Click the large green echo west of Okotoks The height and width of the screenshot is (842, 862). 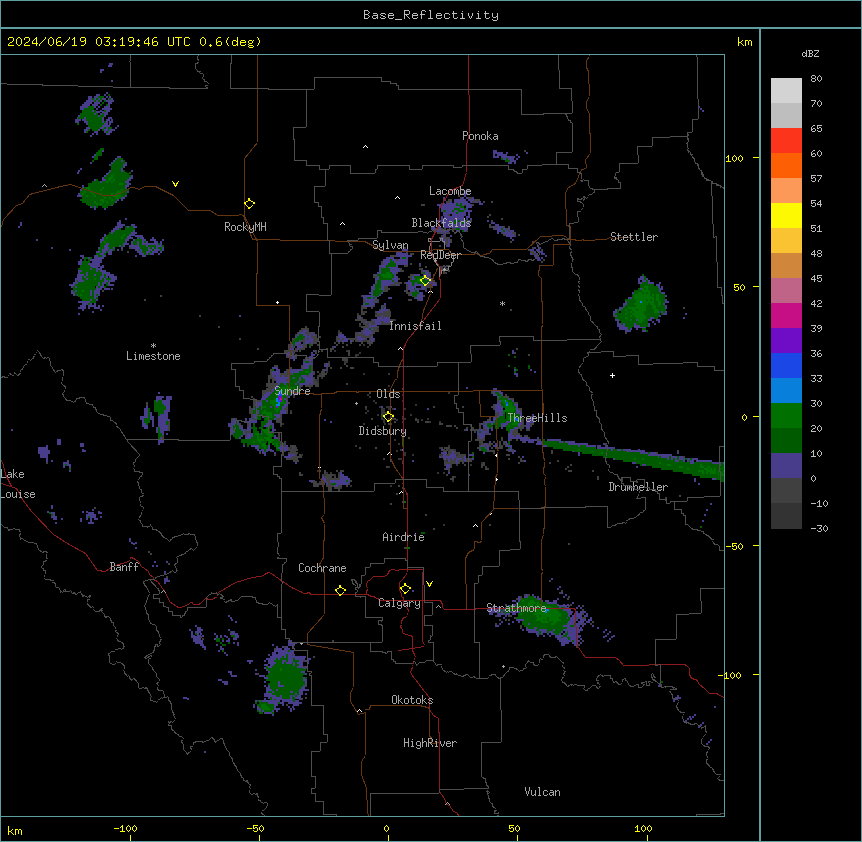click(284, 679)
